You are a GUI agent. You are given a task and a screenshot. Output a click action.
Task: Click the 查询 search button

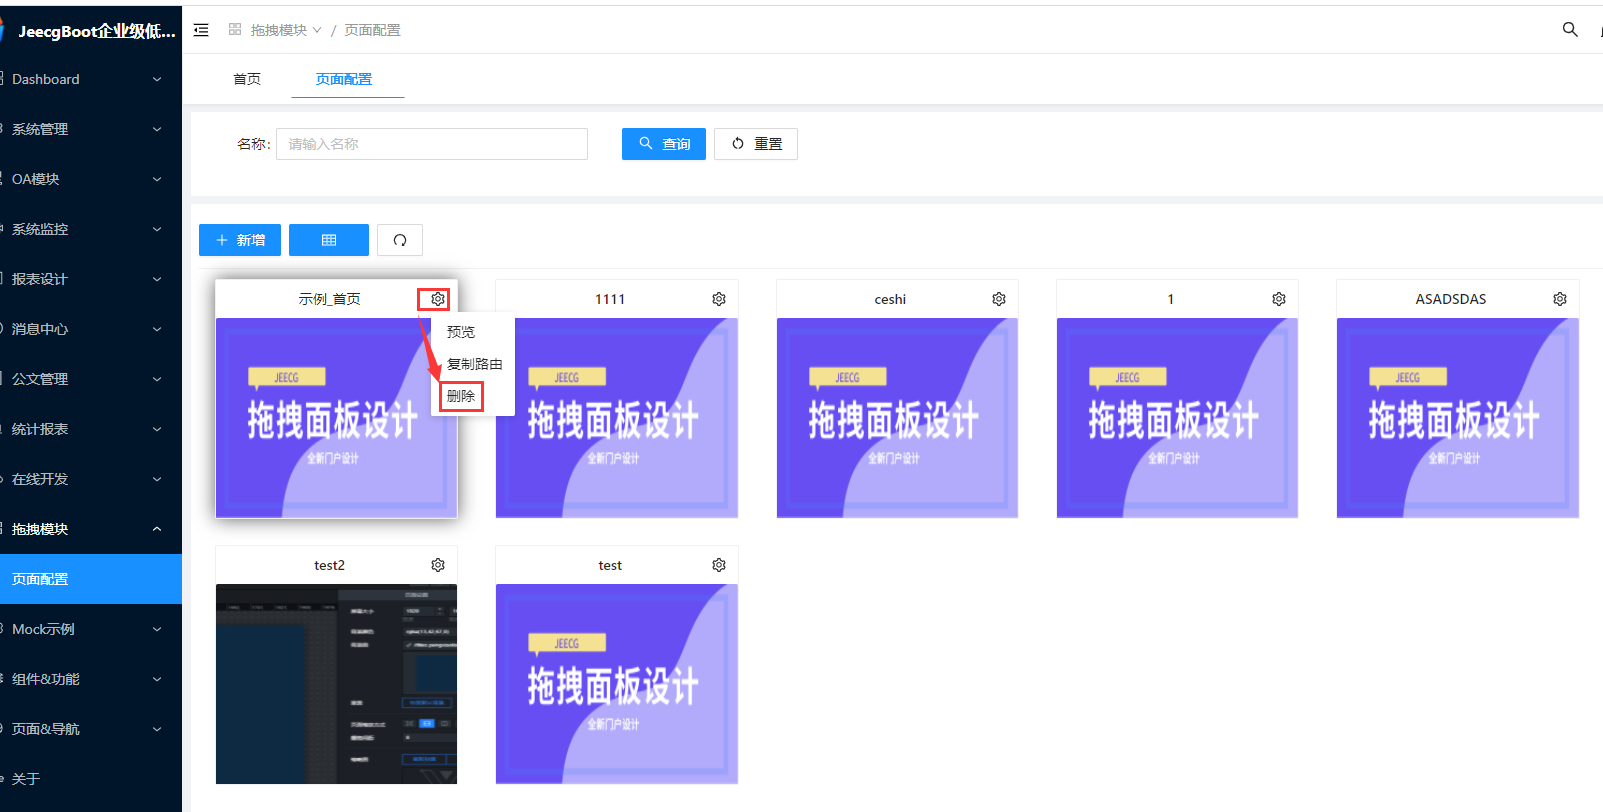(x=664, y=144)
